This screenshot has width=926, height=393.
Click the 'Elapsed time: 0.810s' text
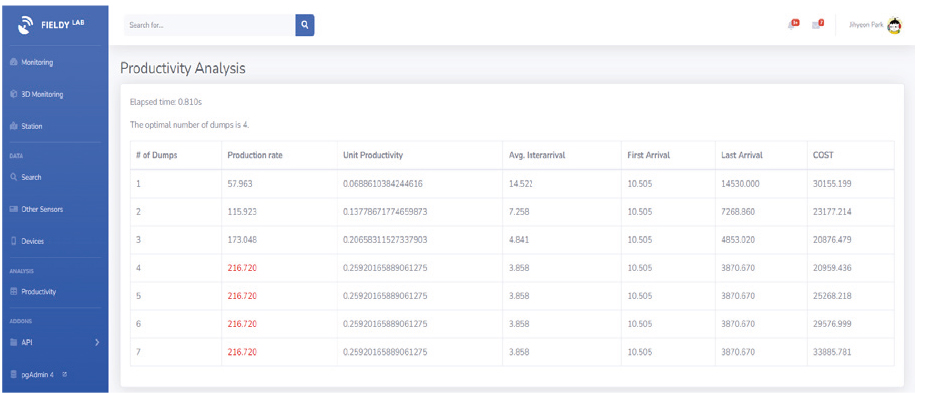click(x=166, y=102)
